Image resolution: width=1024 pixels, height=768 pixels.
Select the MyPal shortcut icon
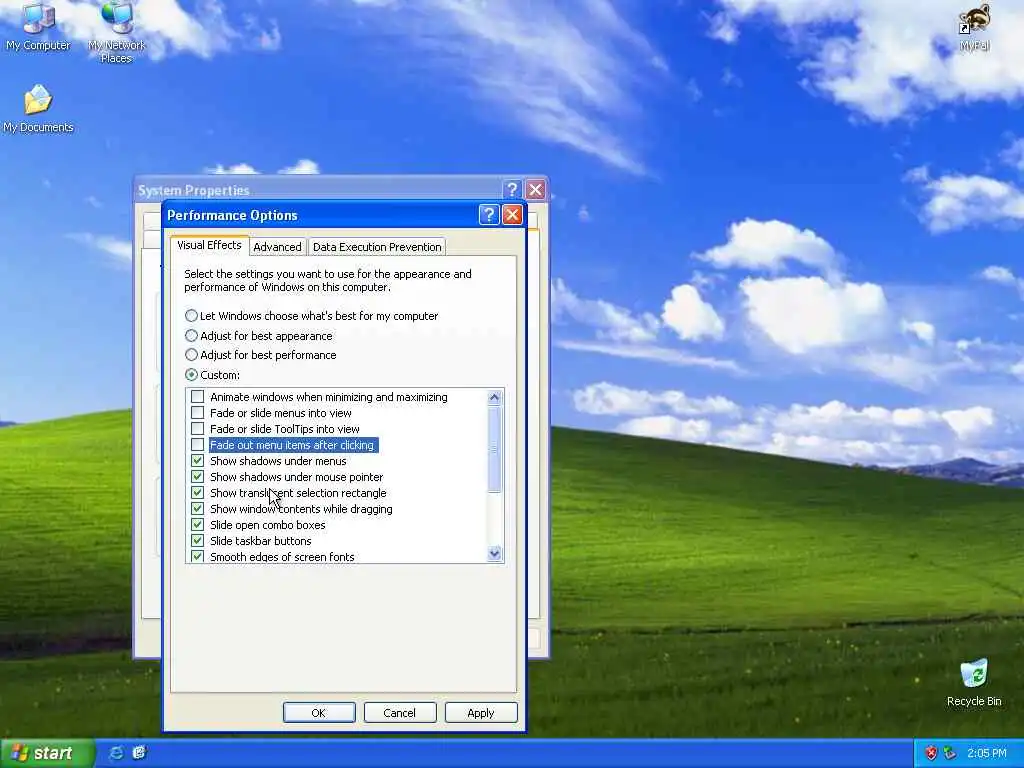[974, 27]
